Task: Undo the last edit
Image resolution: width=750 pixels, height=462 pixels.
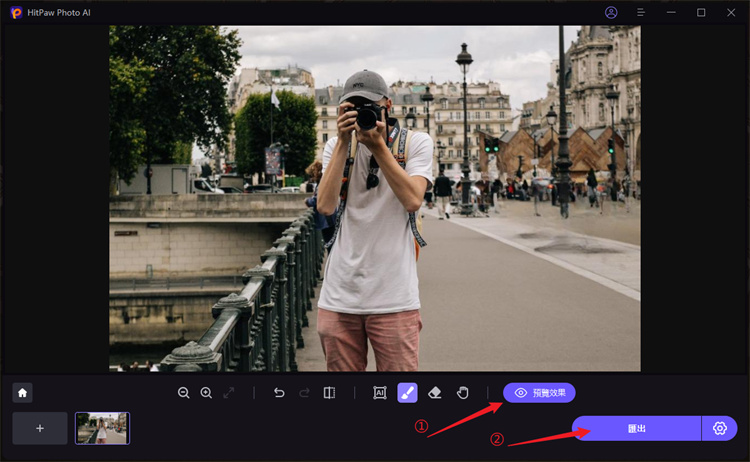Action: point(280,393)
